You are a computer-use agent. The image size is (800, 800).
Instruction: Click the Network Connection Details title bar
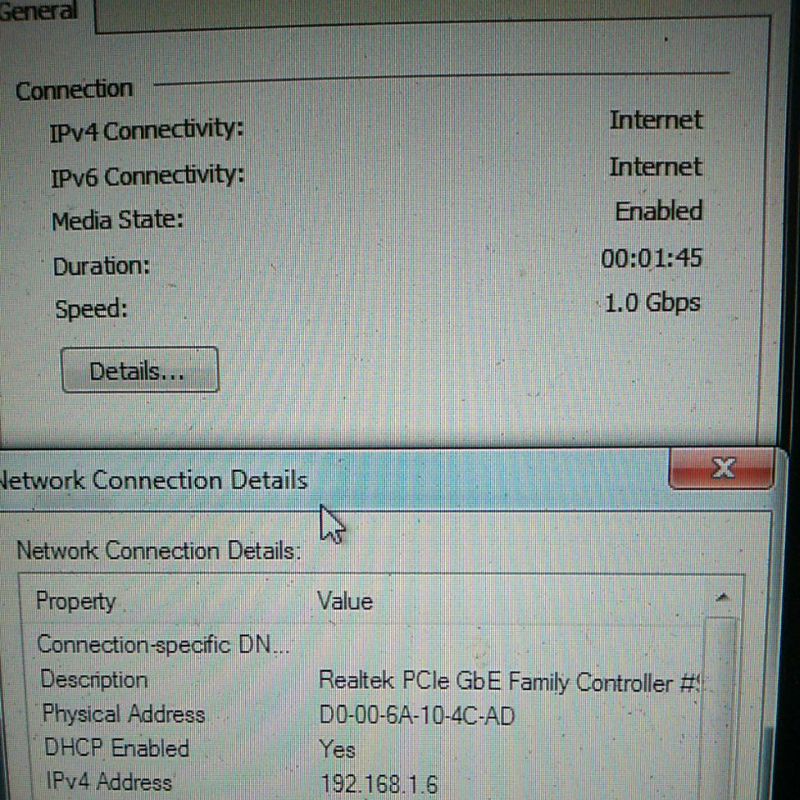pos(332,480)
